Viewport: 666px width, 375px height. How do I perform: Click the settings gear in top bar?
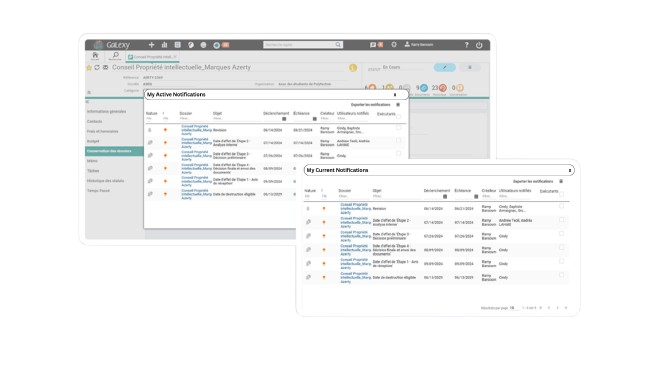coord(394,44)
